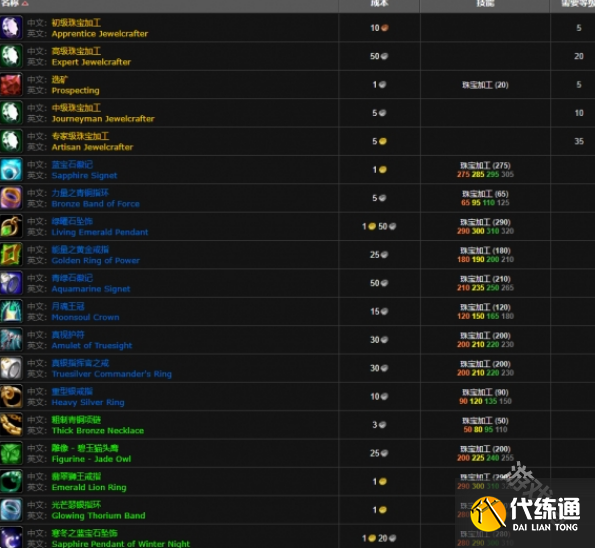Screen dimensions: 595x548
Task: Click the Prospecting skill requirement (20)
Action: point(485,85)
